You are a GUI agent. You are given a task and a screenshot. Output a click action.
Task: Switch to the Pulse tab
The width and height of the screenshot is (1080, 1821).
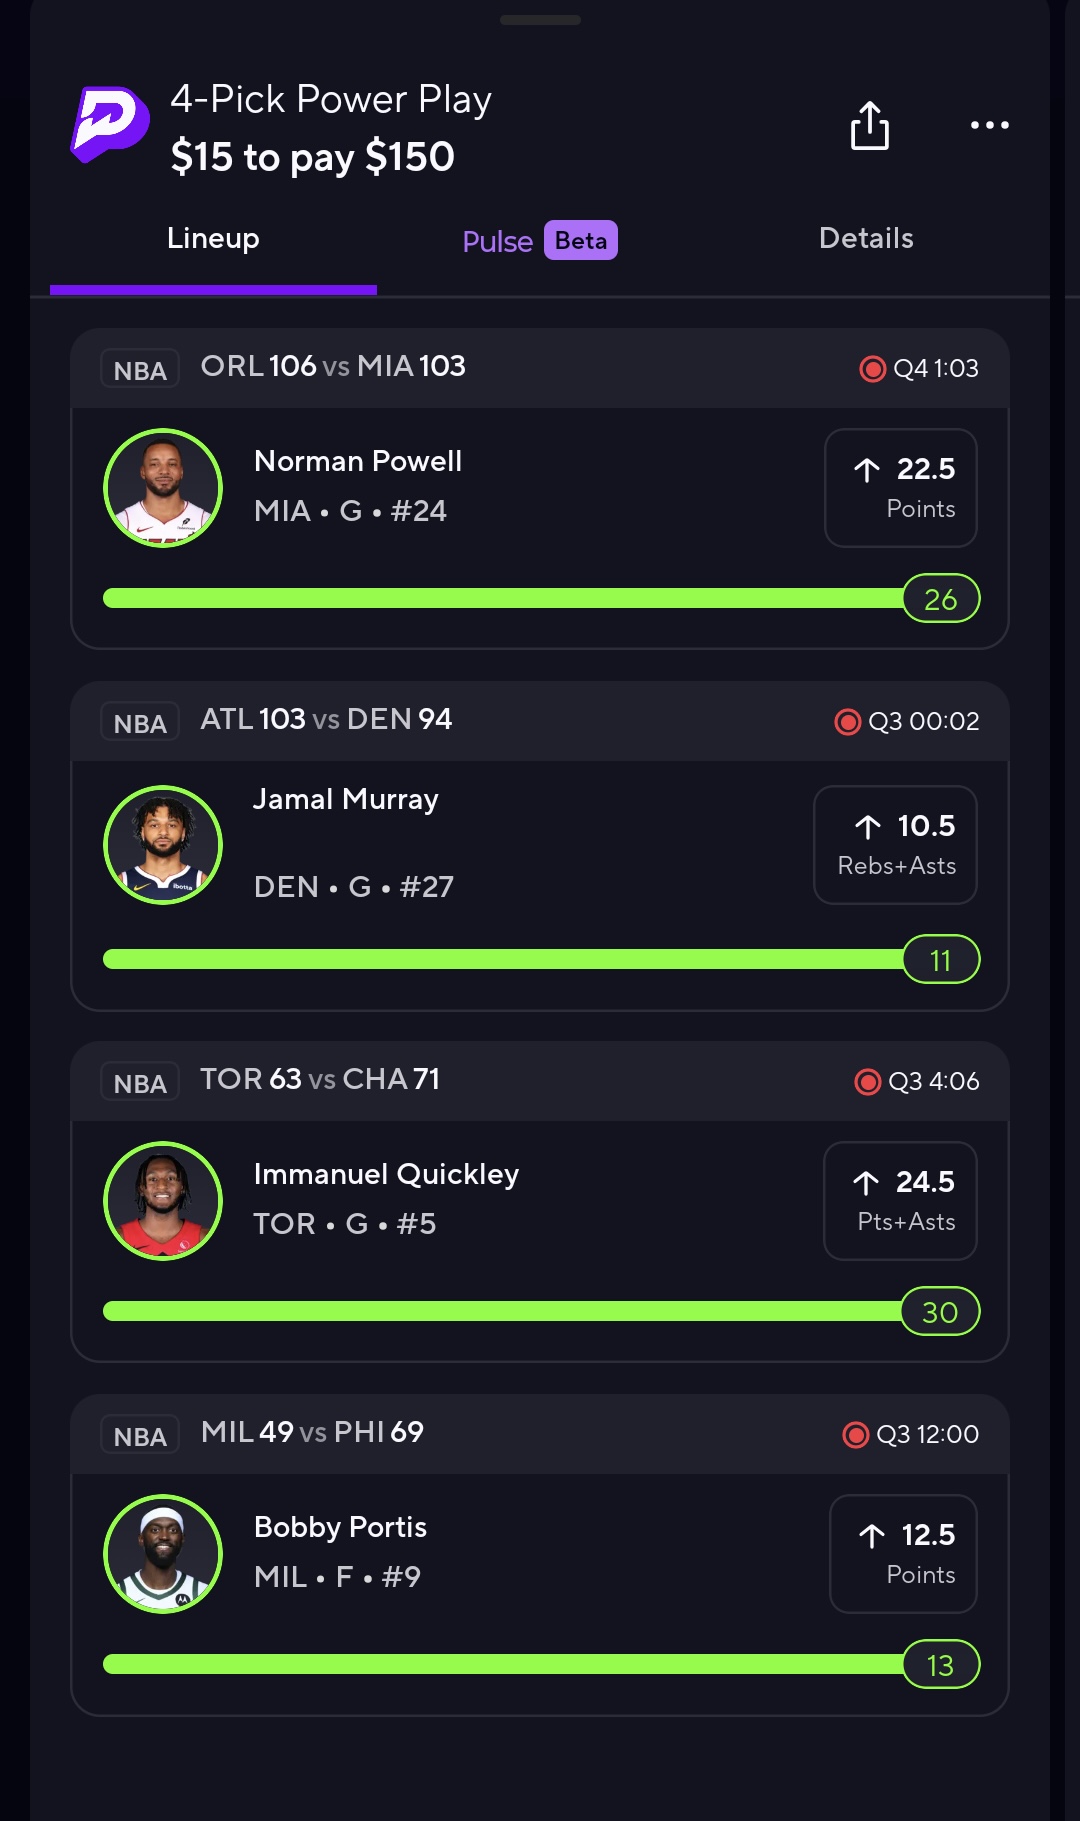[x=539, y=241]
